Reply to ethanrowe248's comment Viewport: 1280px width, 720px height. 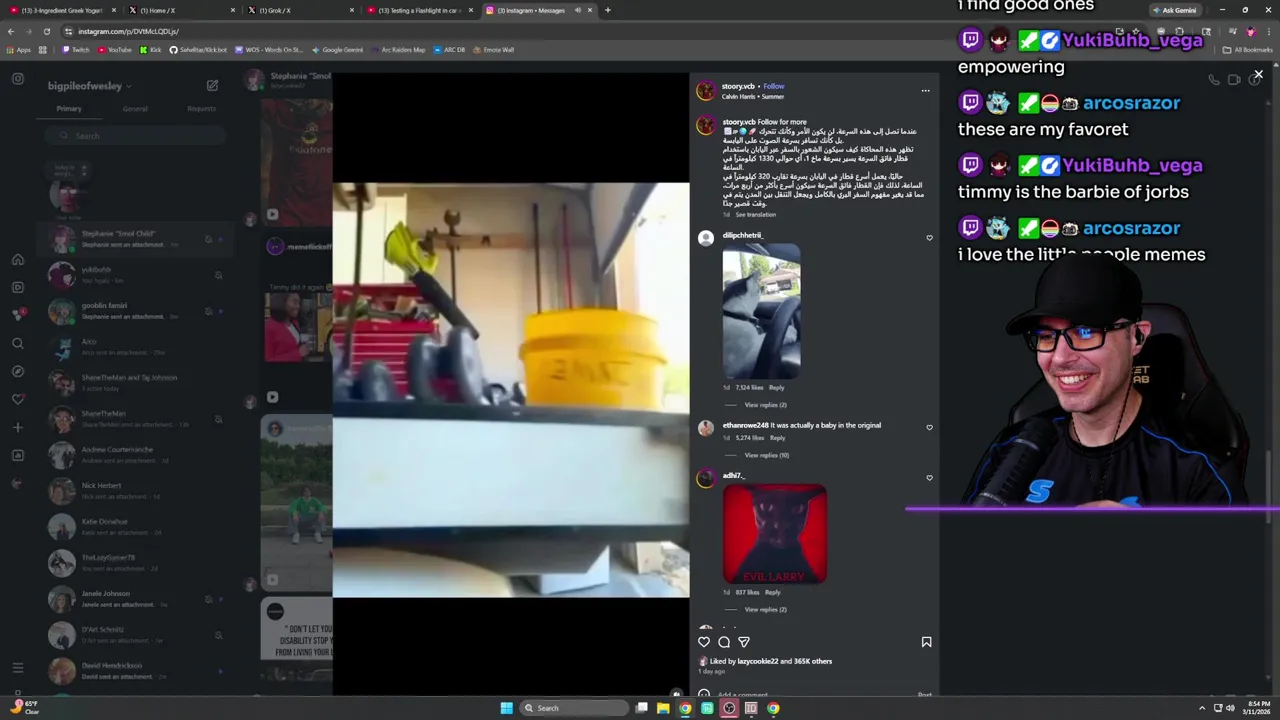(777, 438)
